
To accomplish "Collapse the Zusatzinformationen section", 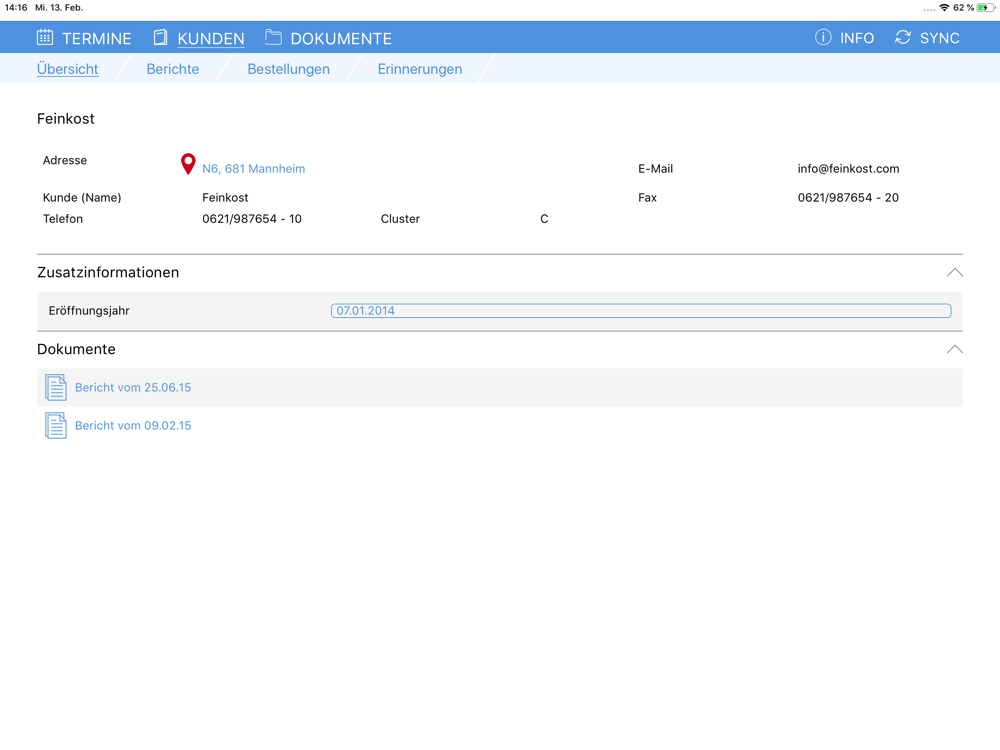I will pos(954,272).
